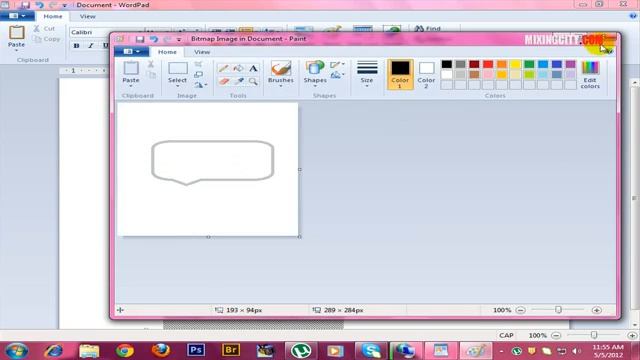Pick the green color swatch in palette
This screenshot has width=640, height=360.
(x=529, y=64)
